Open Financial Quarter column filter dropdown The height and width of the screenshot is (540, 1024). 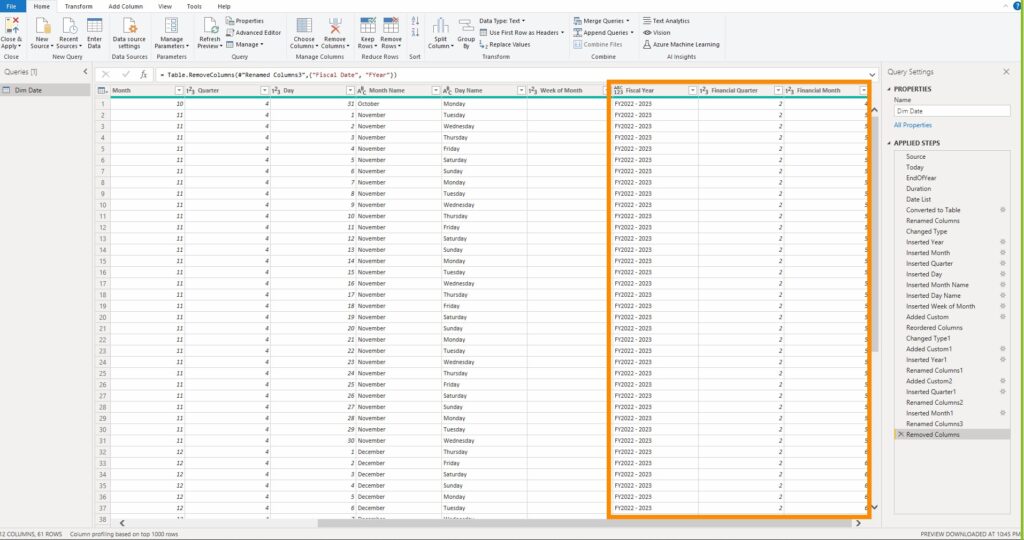(778, 91)
